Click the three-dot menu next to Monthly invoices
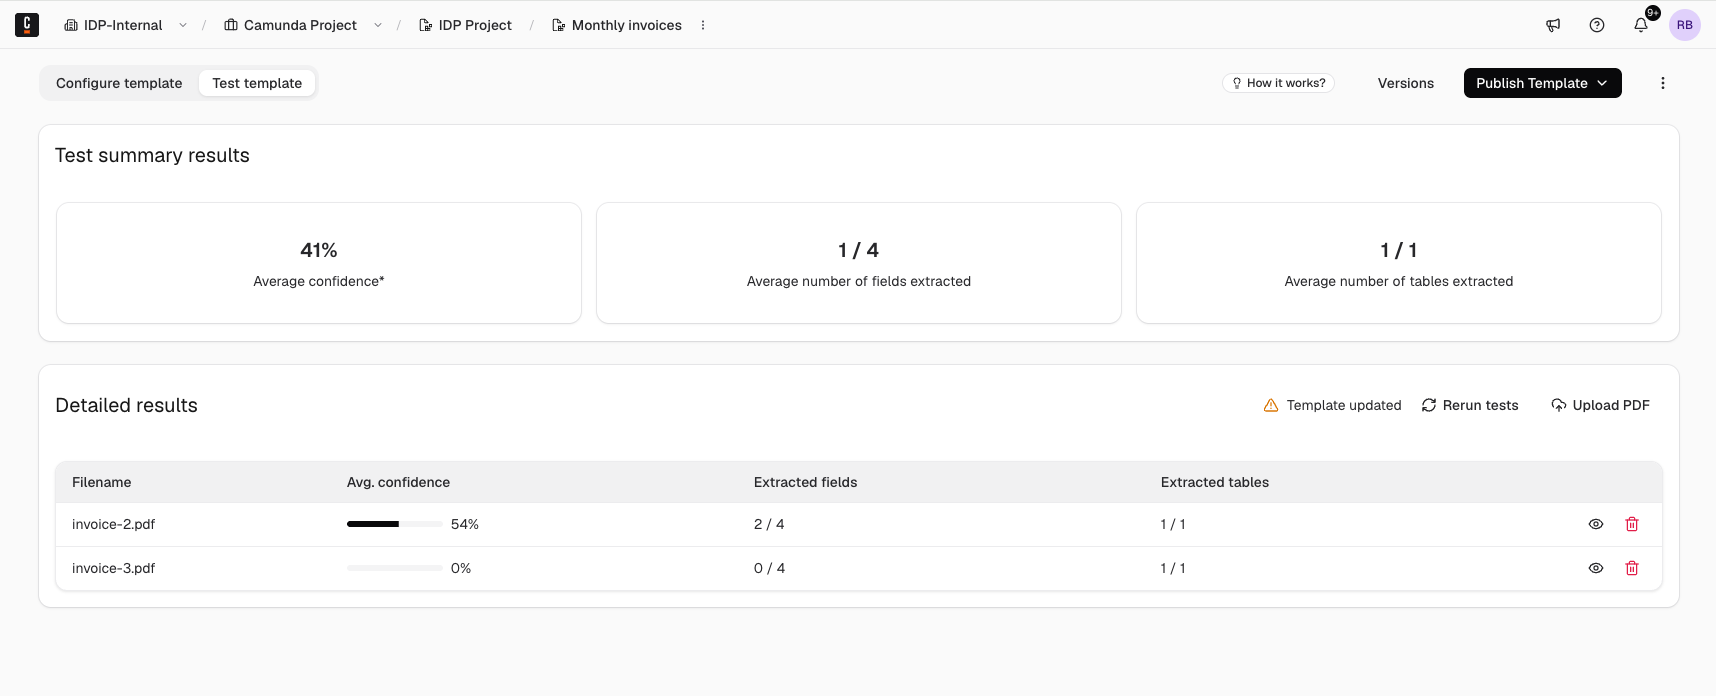1716x696 pixels. (703, 25)
